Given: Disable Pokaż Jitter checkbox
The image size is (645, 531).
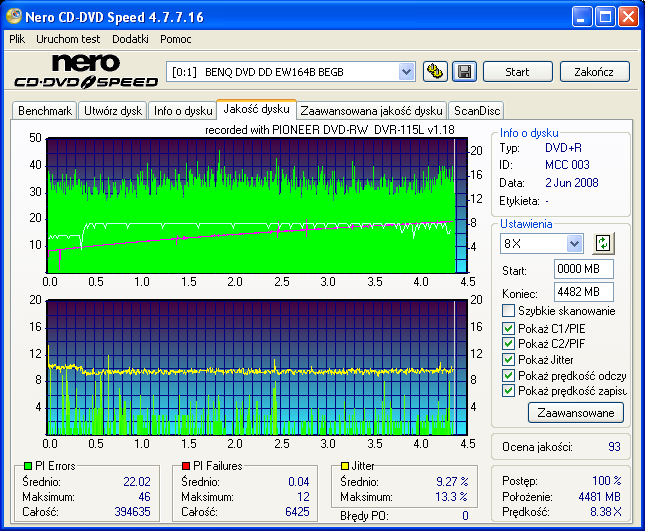Looking at the screenshot, I should [508, 359].
